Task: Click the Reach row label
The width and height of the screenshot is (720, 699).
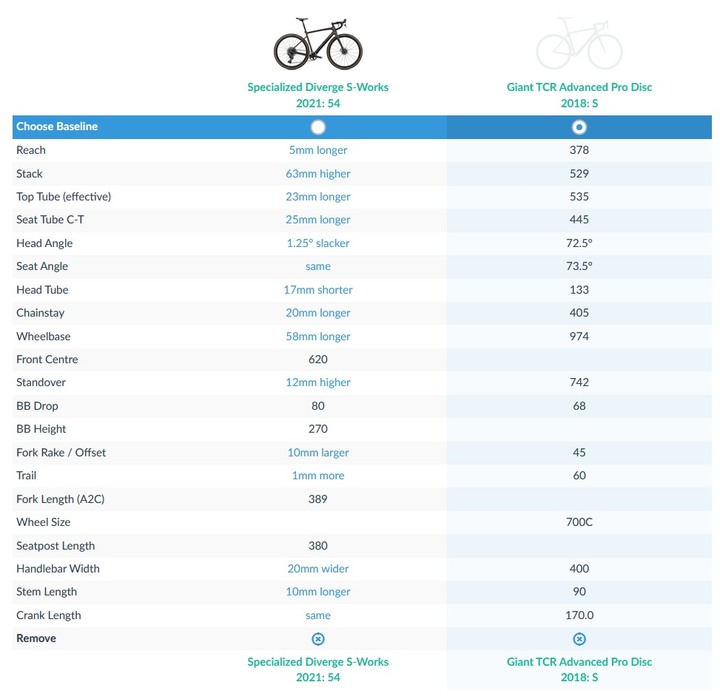Action: coord(31,150)
